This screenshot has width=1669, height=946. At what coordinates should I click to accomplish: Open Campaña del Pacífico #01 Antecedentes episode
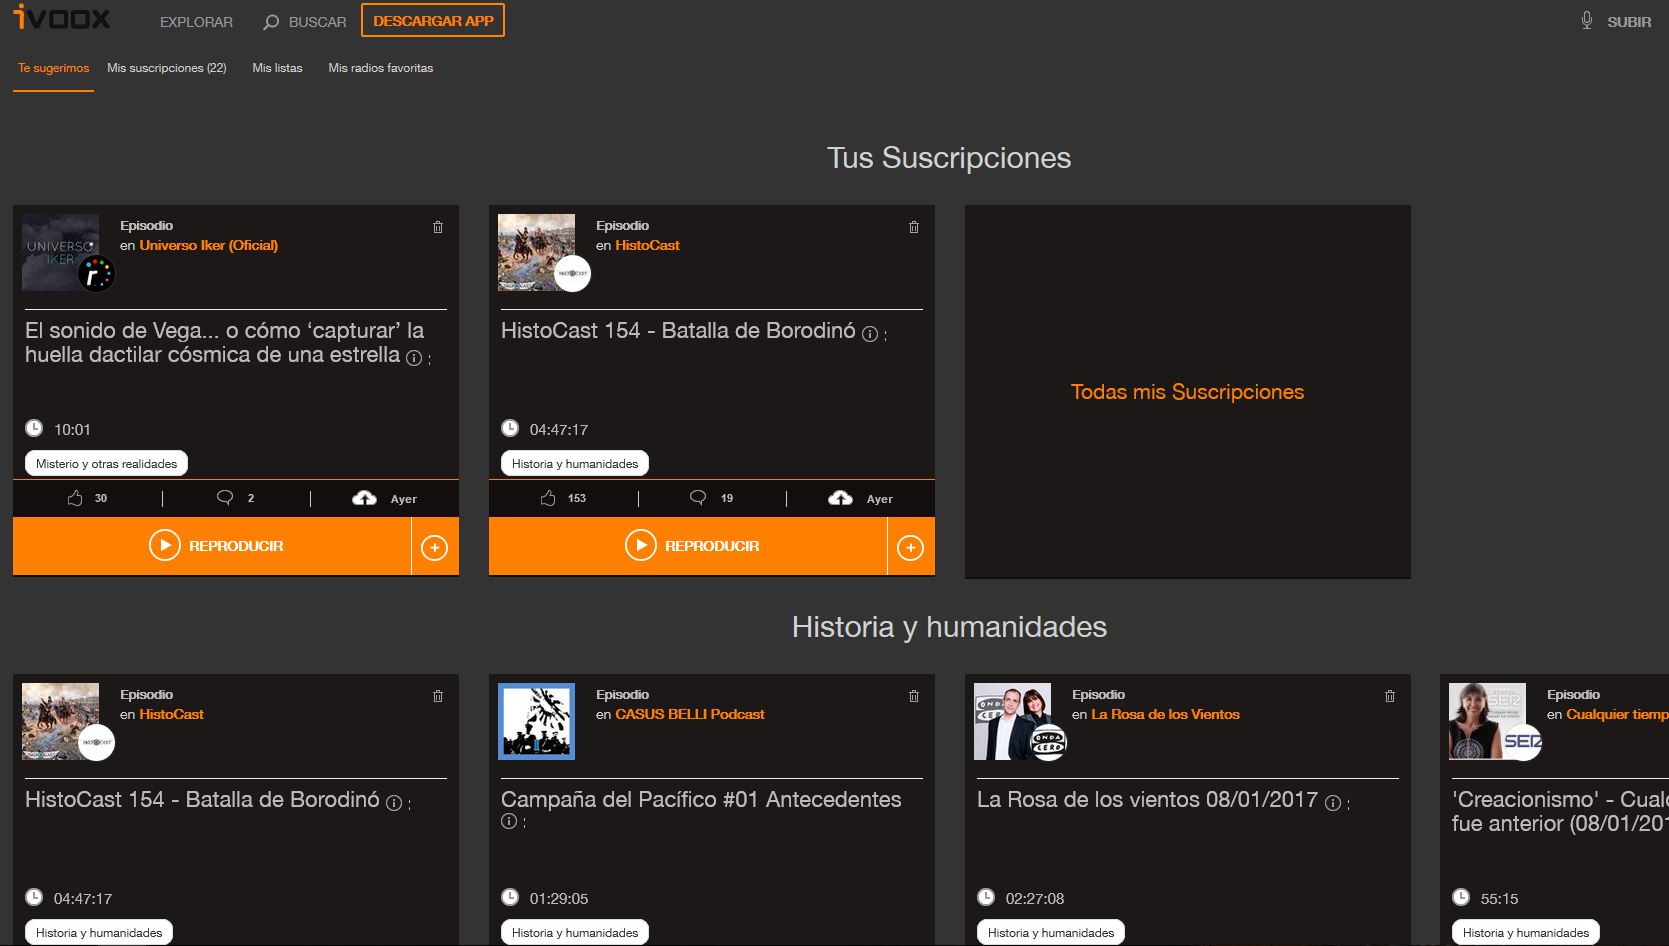701,800
